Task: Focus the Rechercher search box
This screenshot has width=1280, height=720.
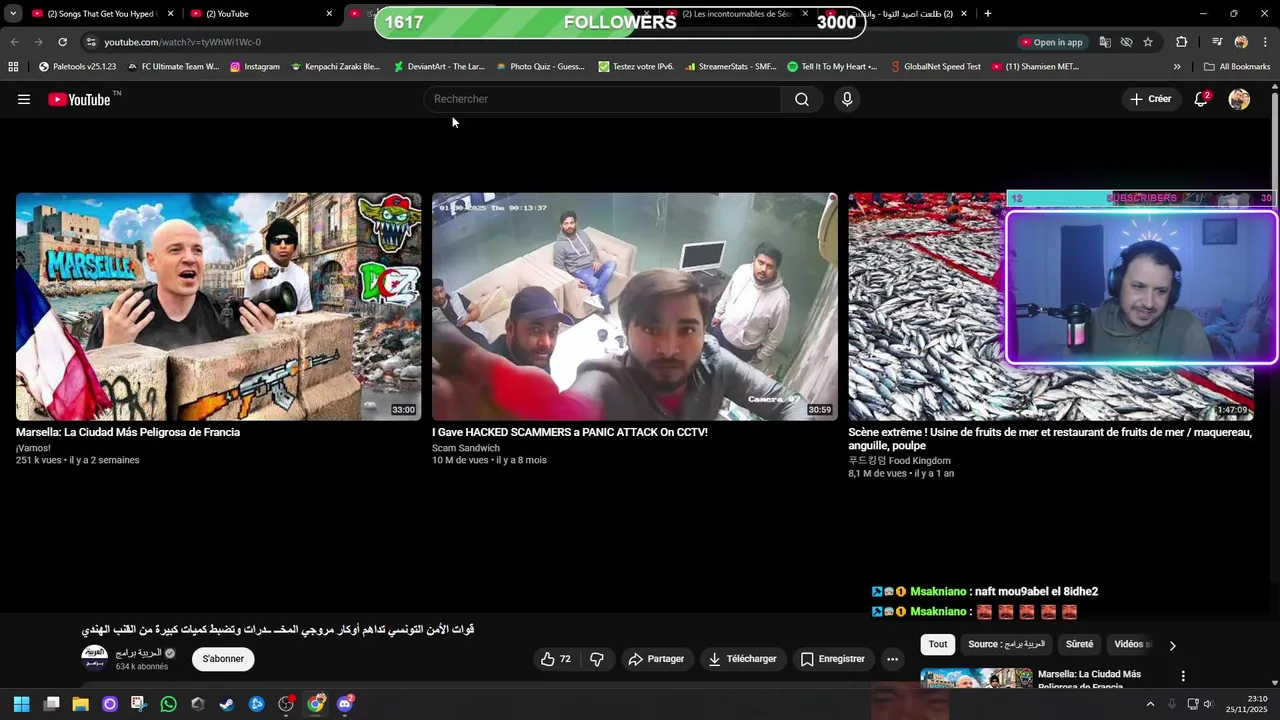Action: (602, 99)
